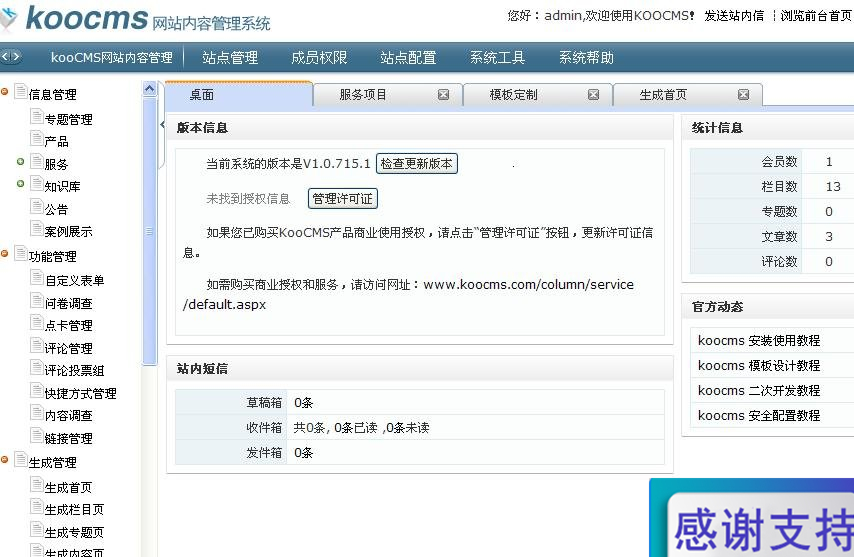The width and height of the screenshot is (854, 557).
Task: Click the 草稿箱 row label
Action: 264,403
